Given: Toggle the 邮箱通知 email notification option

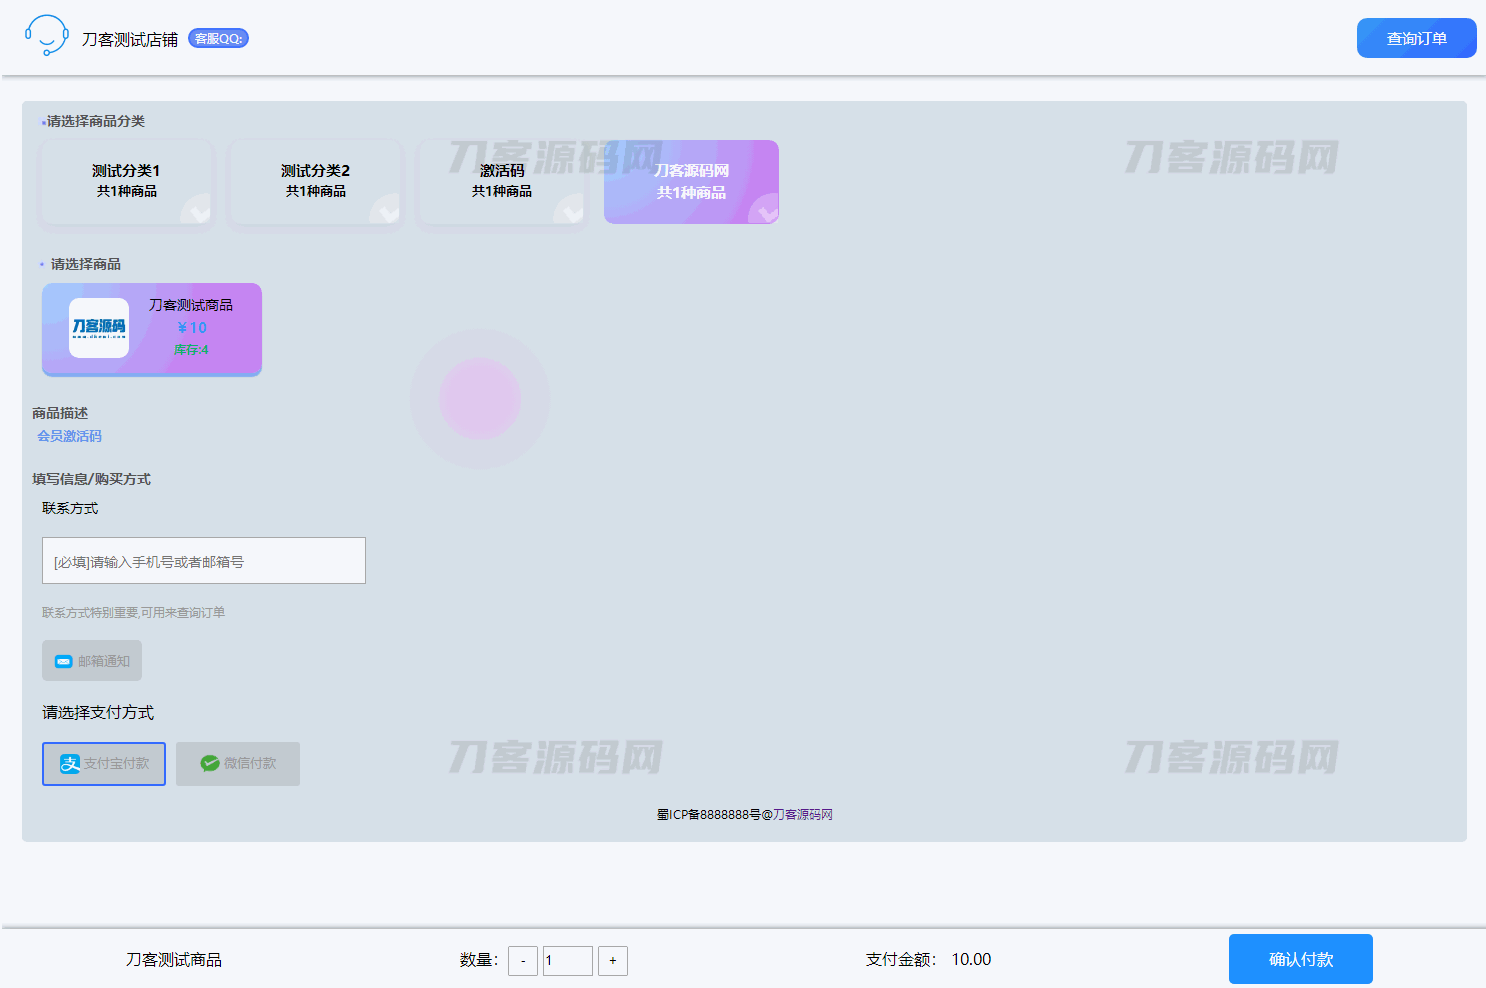Looking at the screenshot, I should pyautogui.click(x=92, y=661).
